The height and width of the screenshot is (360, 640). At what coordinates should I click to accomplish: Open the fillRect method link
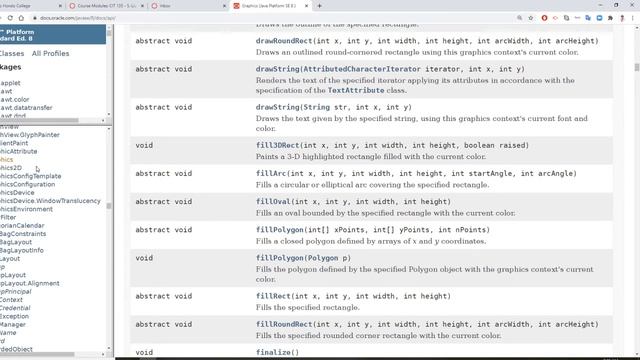pyautogui.click(x=273, y=296)
